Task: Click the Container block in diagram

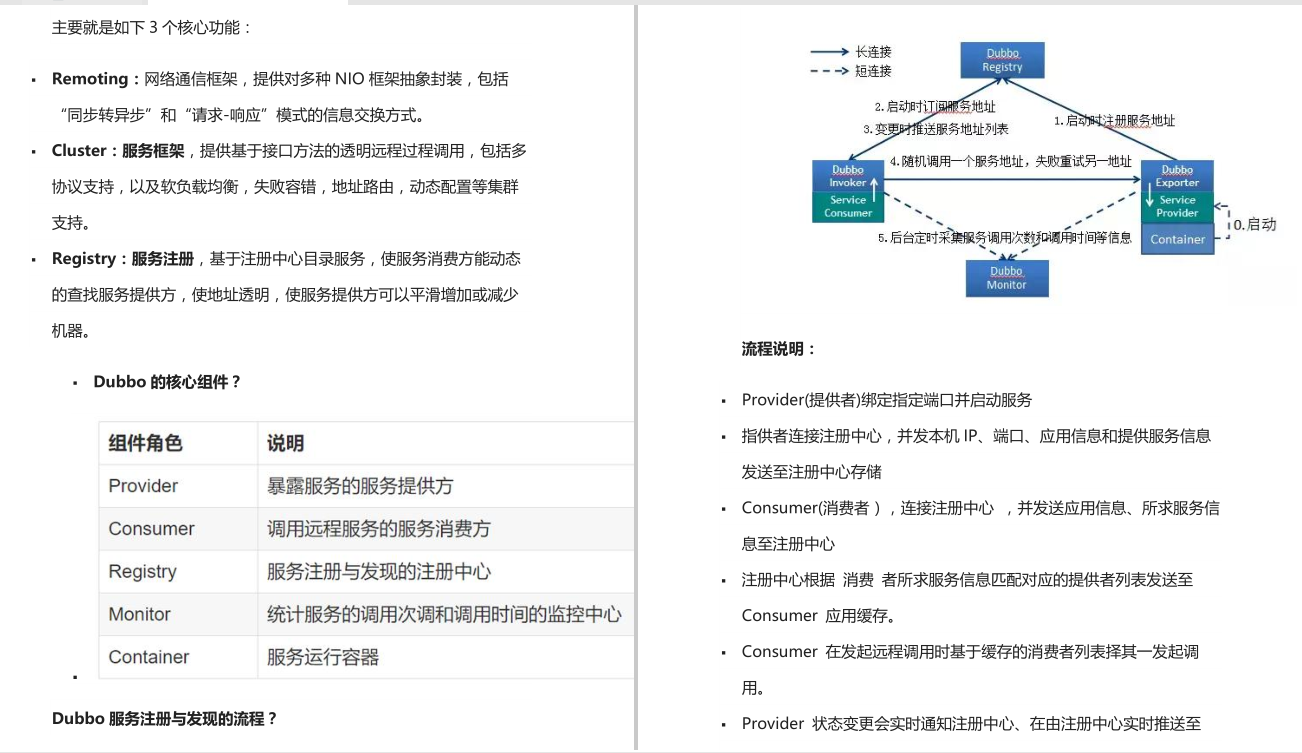Action: point(1177,239)
